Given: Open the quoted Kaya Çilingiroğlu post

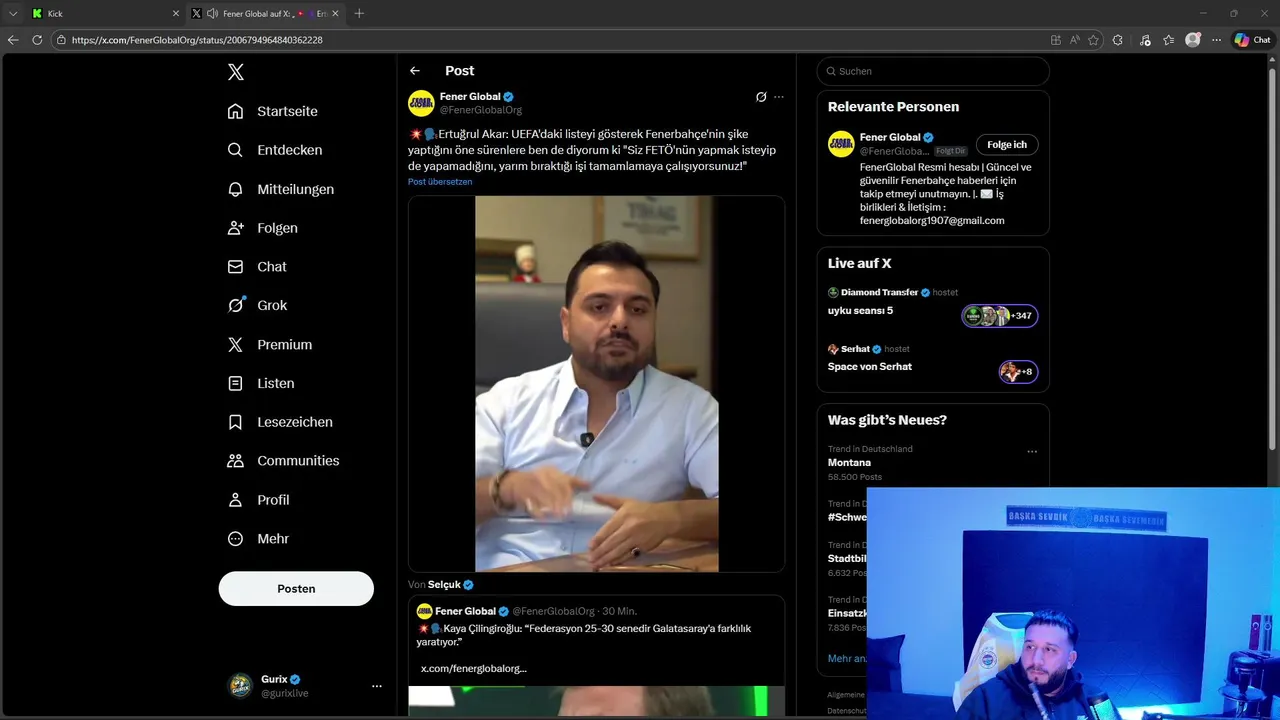Looking at the screenshot, I should coord(596,655).
